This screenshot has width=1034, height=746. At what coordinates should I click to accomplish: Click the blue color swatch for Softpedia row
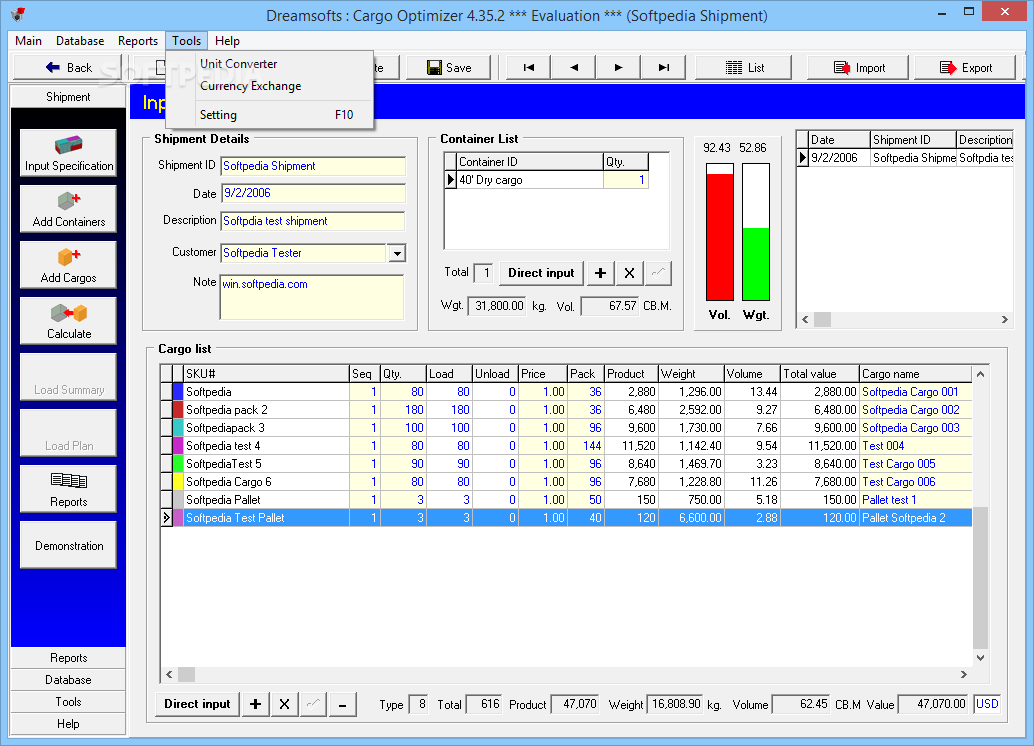pos(178,392)
